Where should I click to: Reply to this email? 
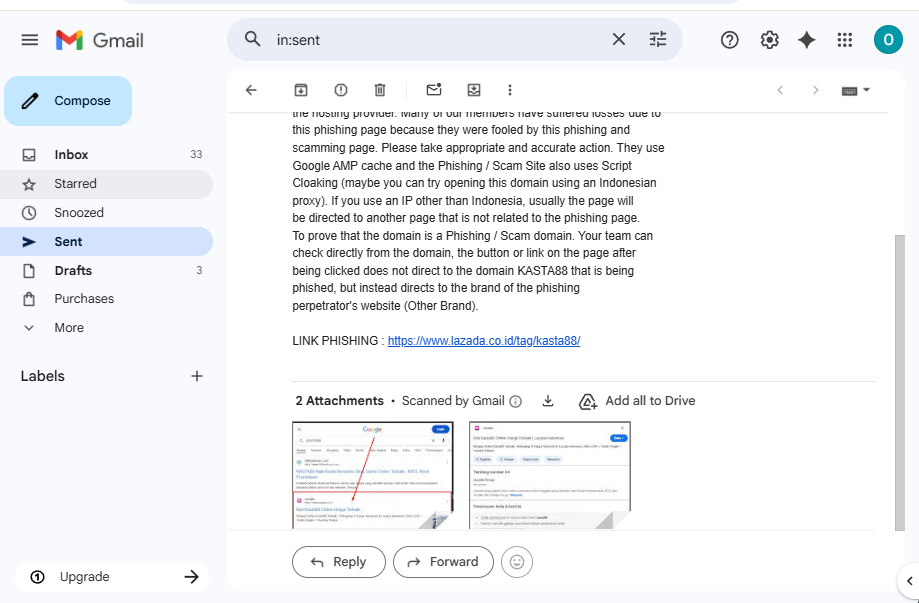click(x=339, y=562)
